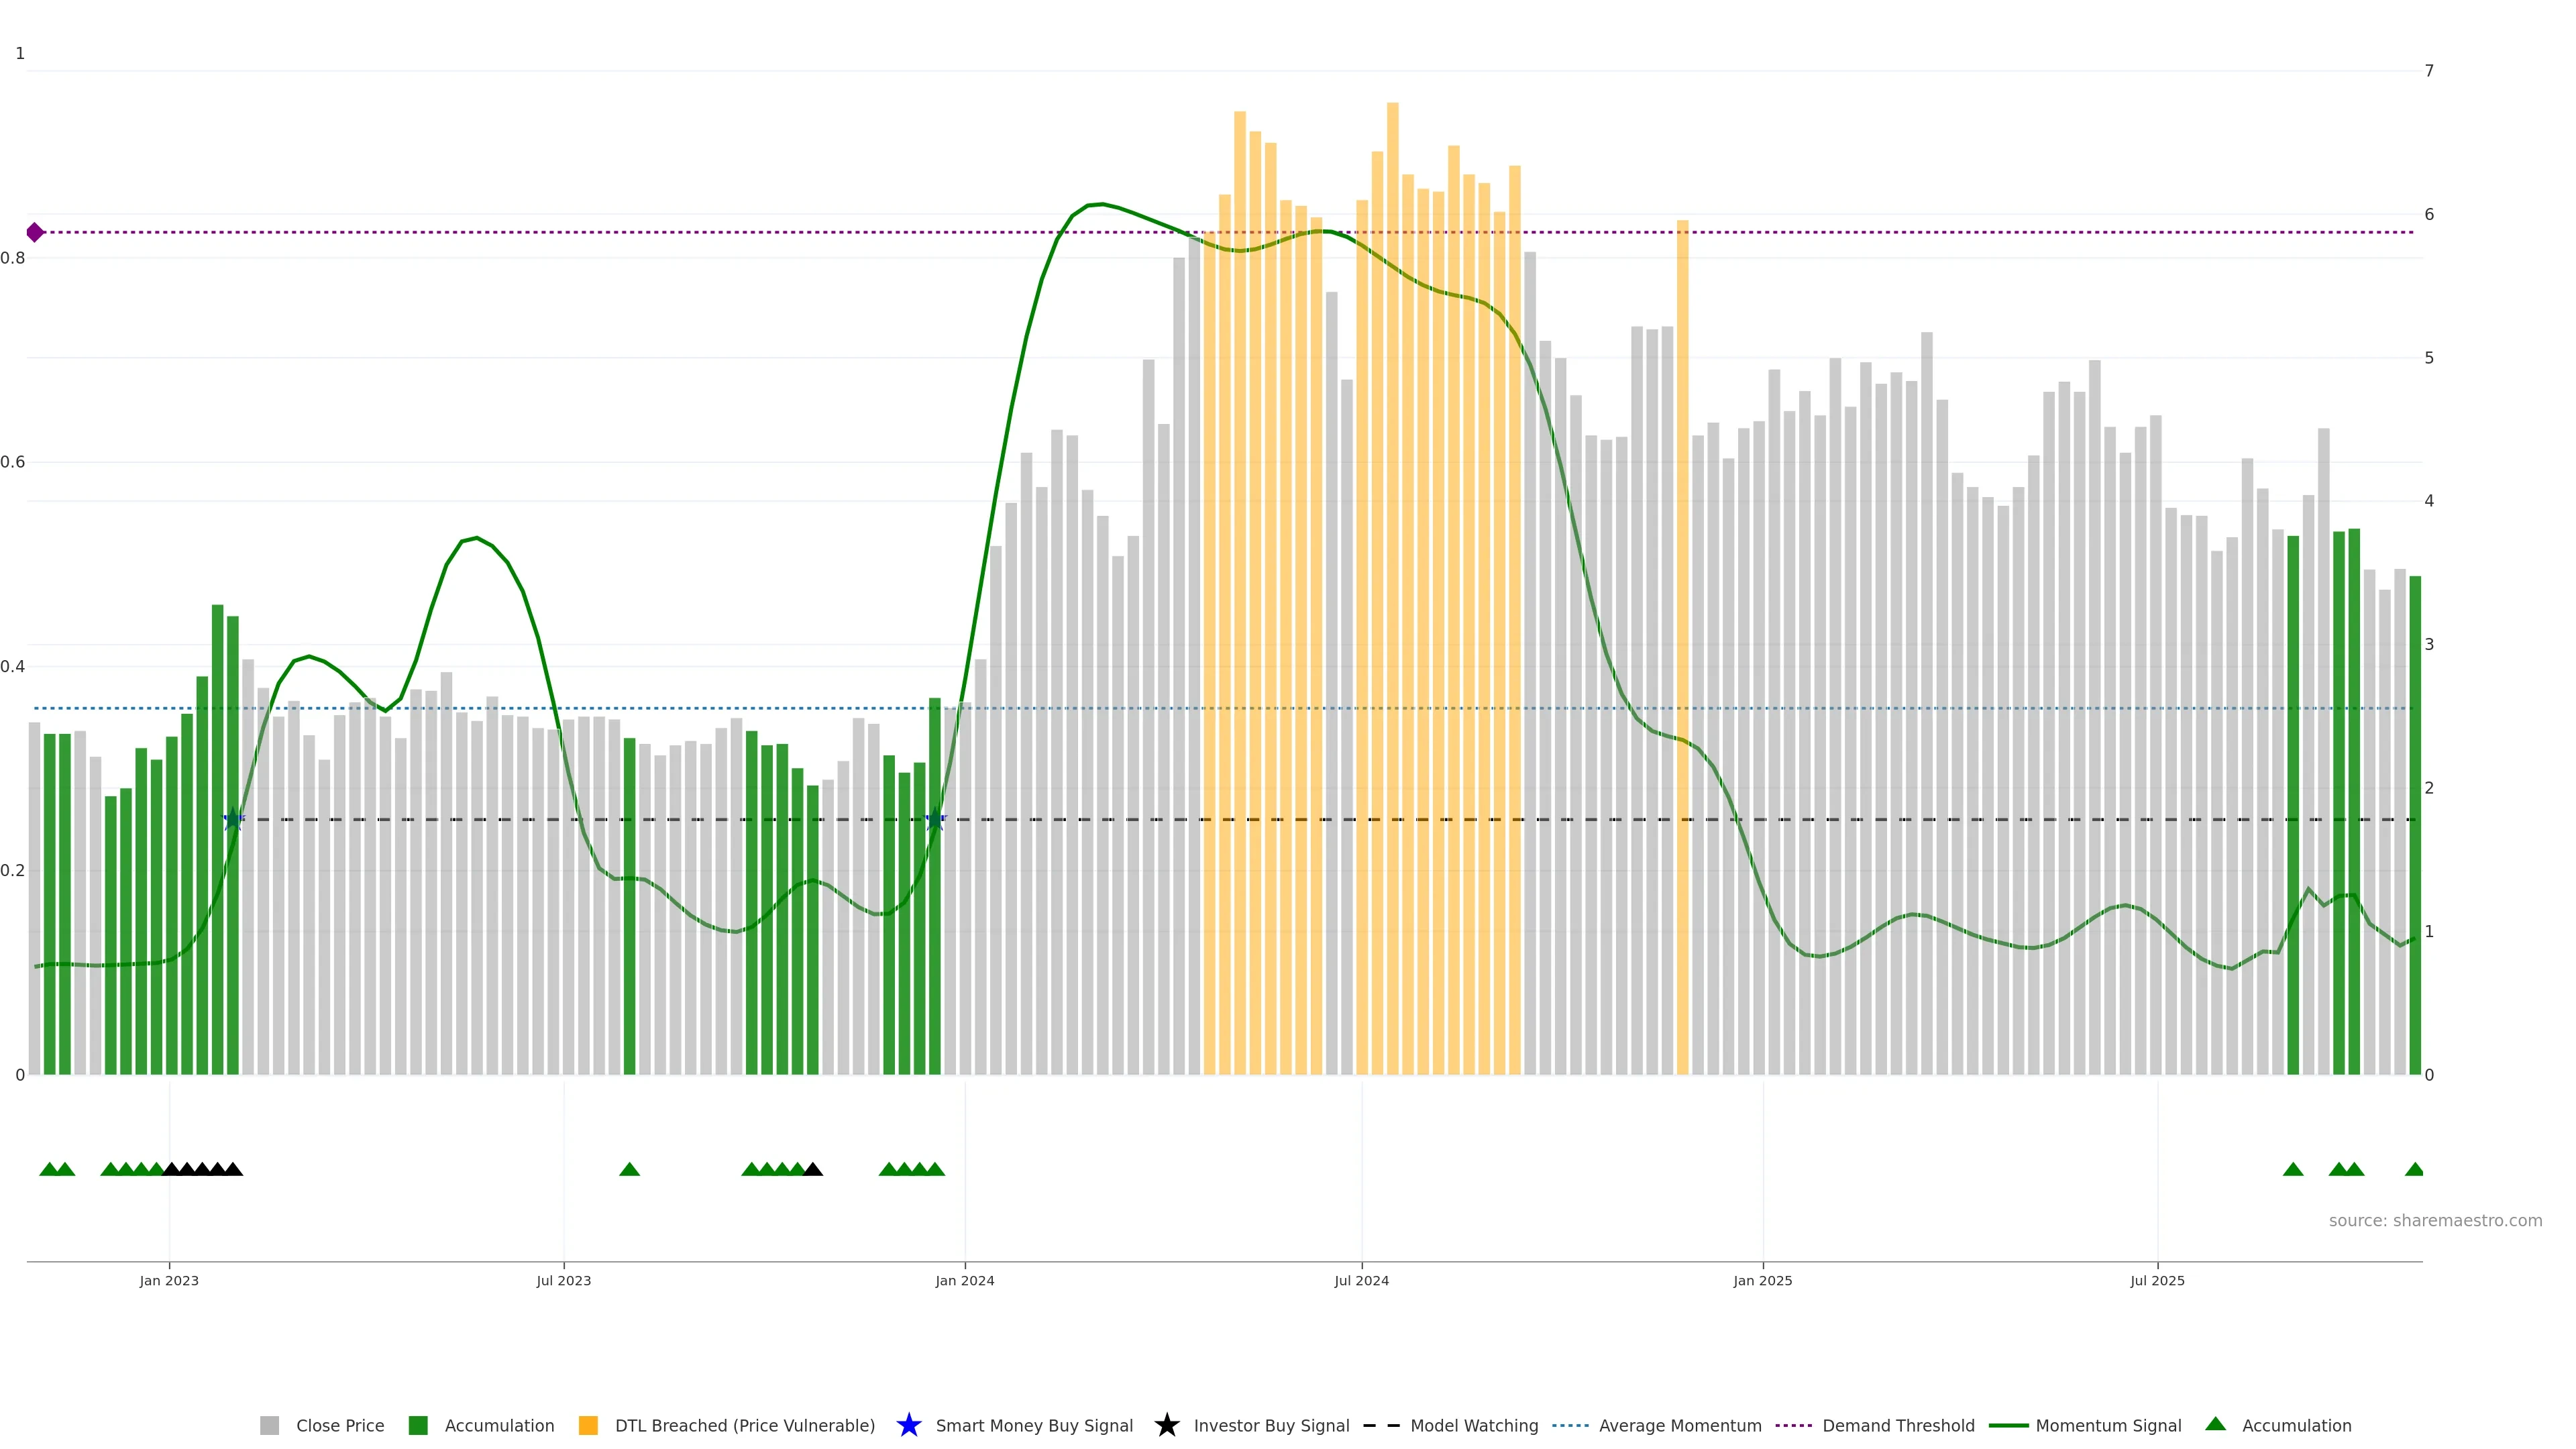Toggle the Model Watching legend entry
Image resolution: width=2576 pixels, height=1449 pixels.
tap(1473, 1425)
